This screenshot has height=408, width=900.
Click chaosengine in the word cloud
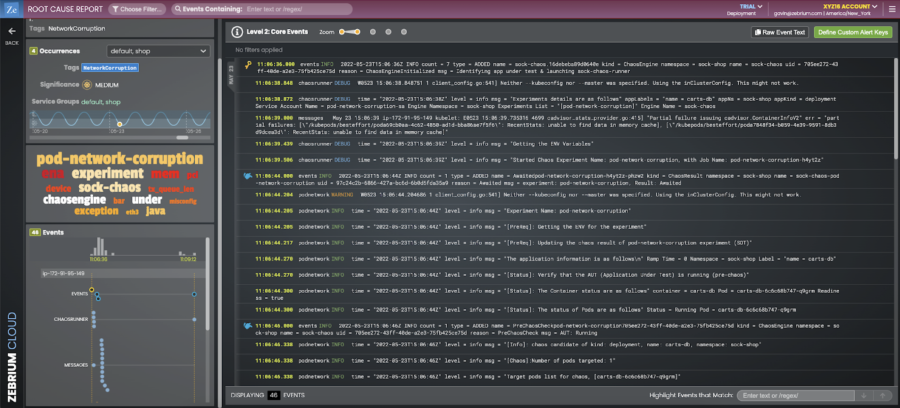(74, 200)
